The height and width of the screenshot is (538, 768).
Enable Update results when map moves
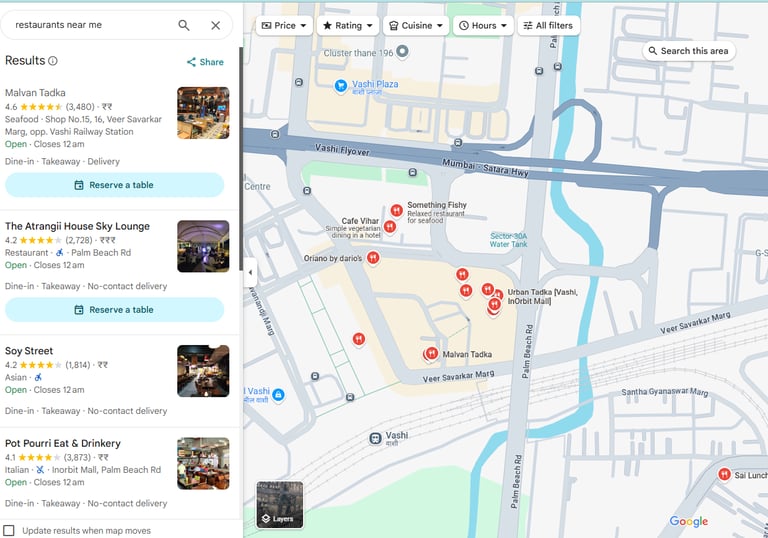point(9,531)
